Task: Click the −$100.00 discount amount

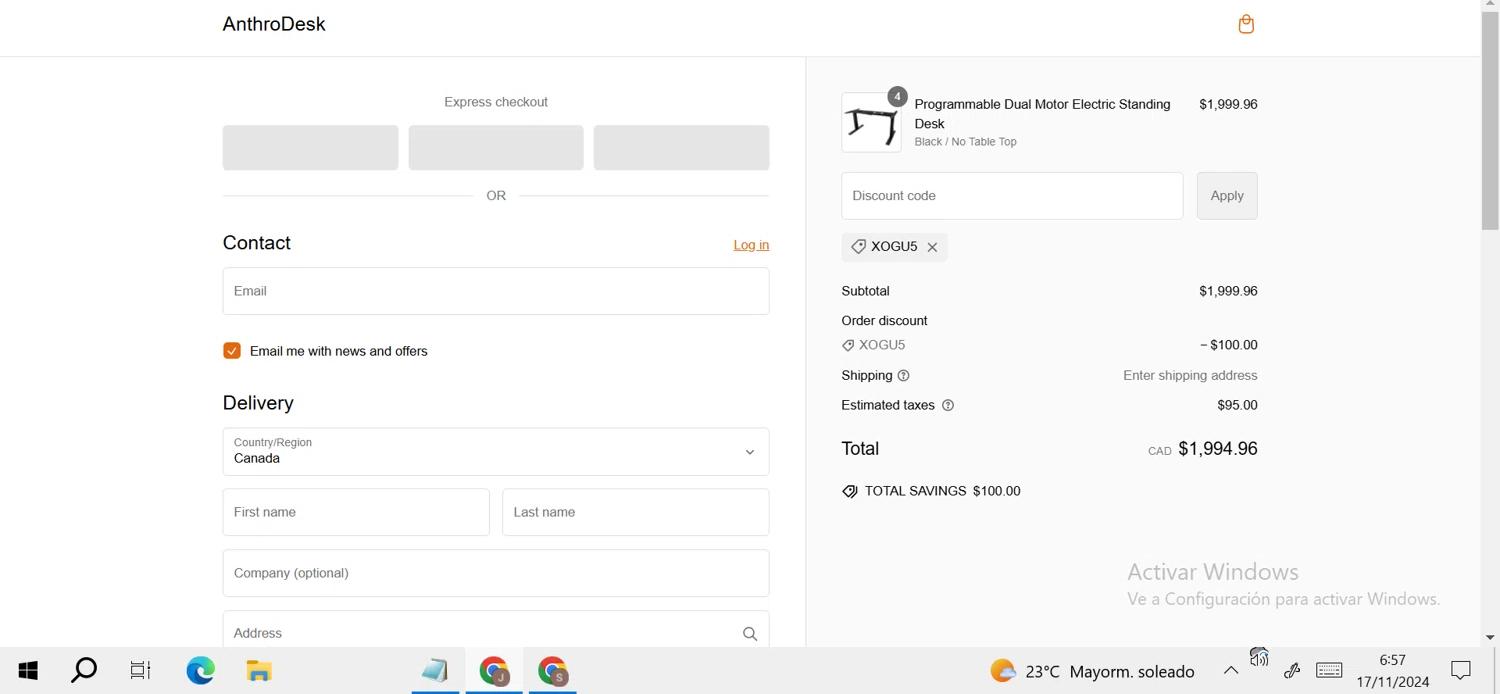Action: pyautogui.click(x=1229, y=345)
